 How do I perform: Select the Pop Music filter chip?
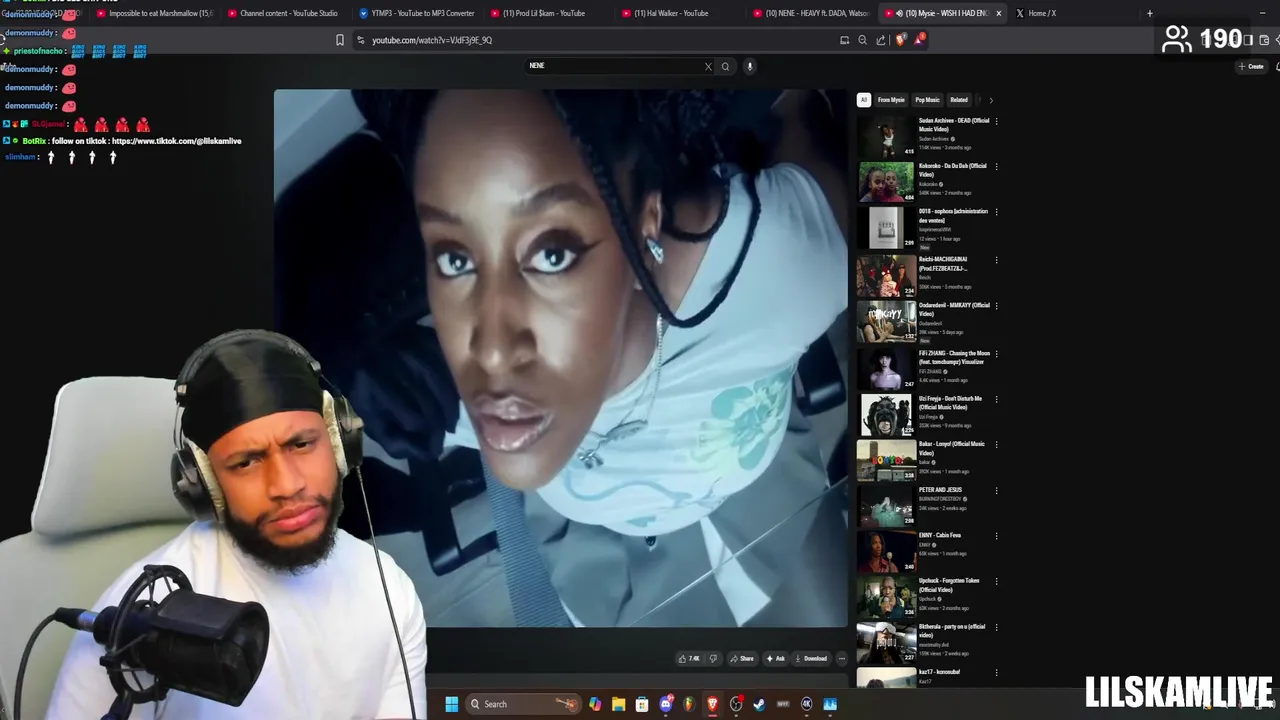coord(927,100)
